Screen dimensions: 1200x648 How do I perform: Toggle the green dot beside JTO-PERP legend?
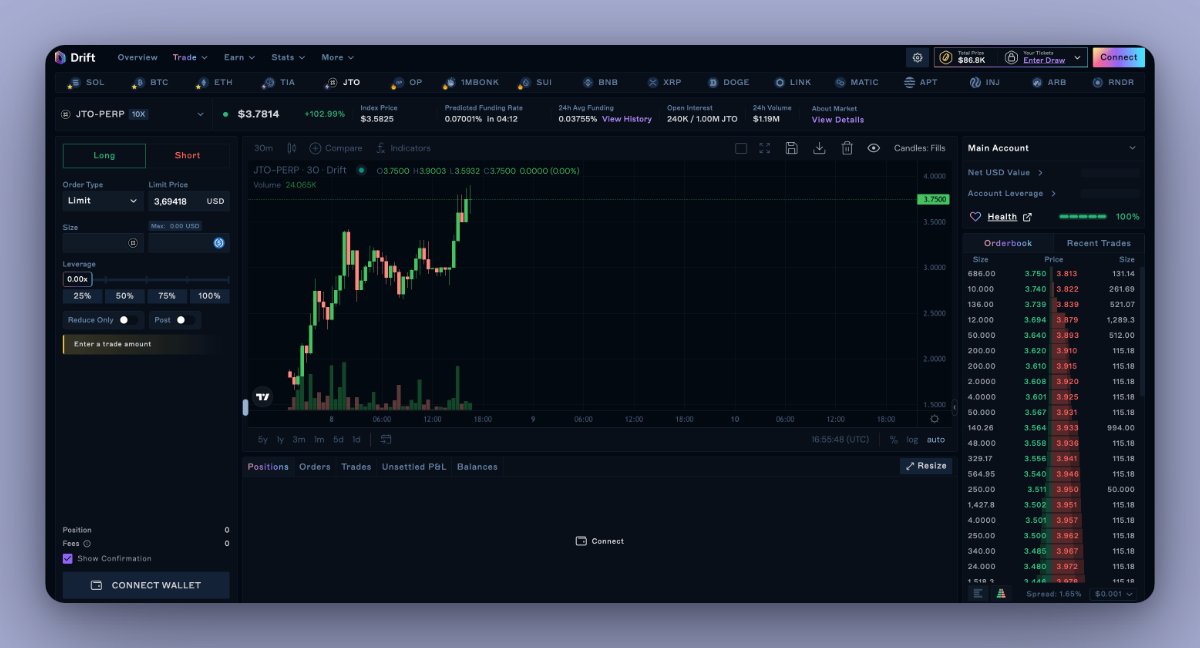point(361,170)
